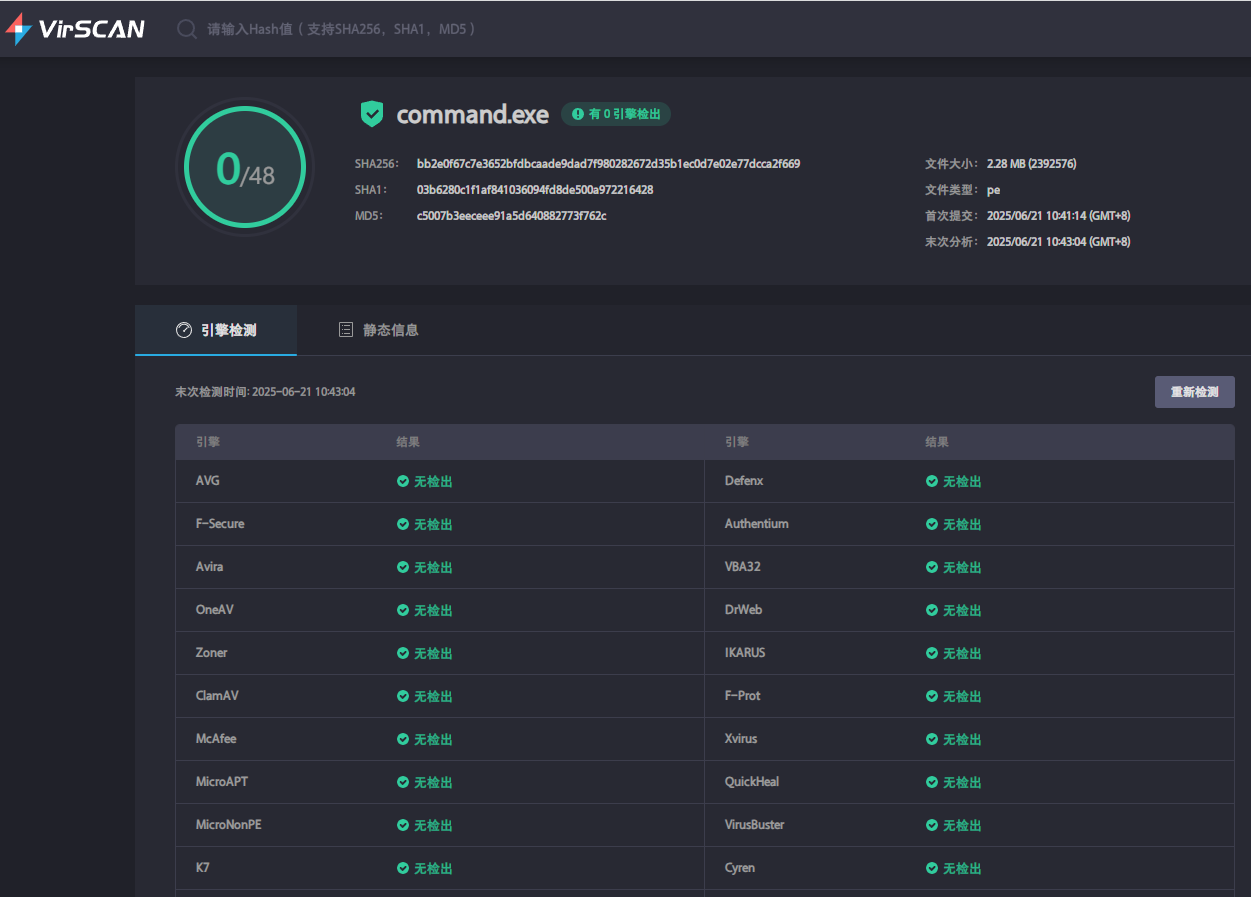The width and height of the screenshot is (1251, 897).
Task: Click the list icon on 静态信息 tab
Action: [x=346, y=330]
